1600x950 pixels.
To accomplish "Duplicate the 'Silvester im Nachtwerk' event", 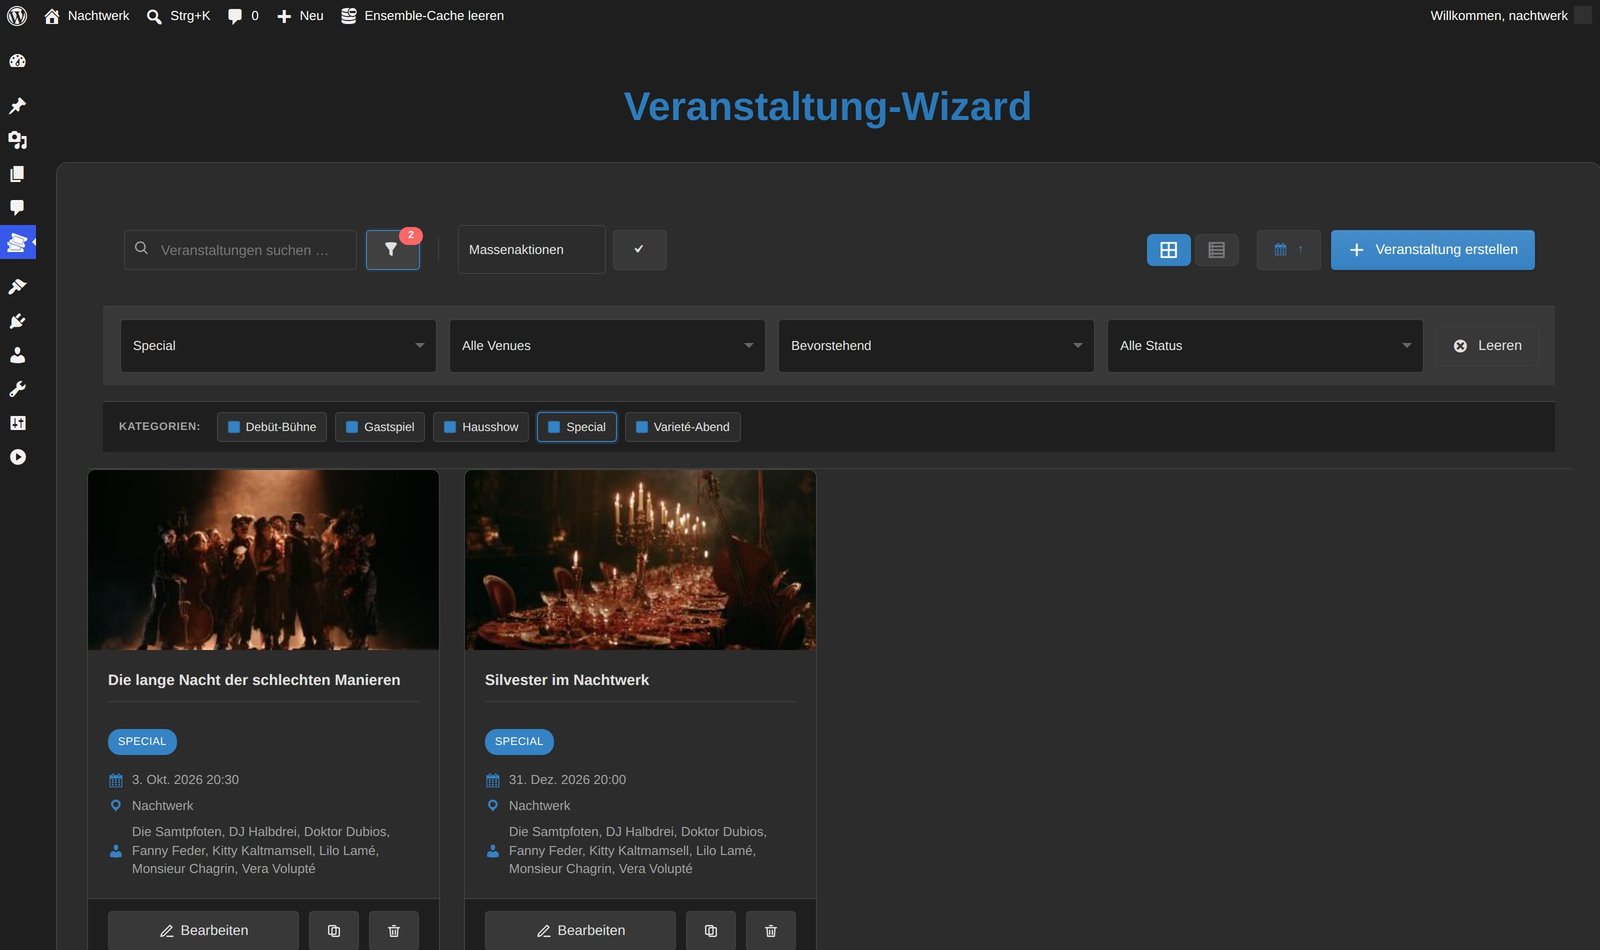I will click(x=711, y=931).
